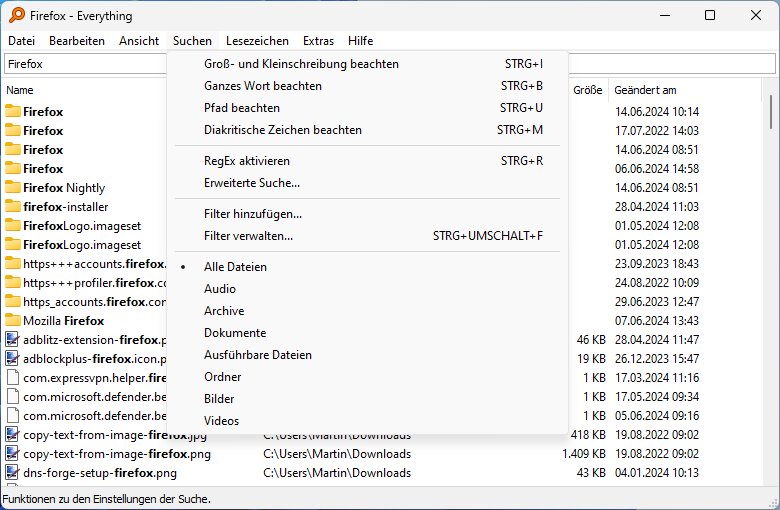This screenshot has width=780, height=510.
Task: Select the firefox-installer folder icon
Action: 13,207
